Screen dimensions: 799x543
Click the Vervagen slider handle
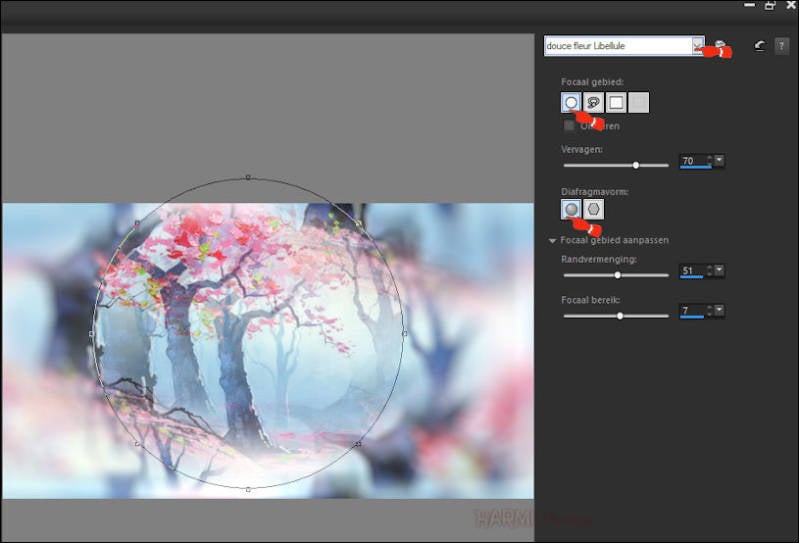(636, 165)
